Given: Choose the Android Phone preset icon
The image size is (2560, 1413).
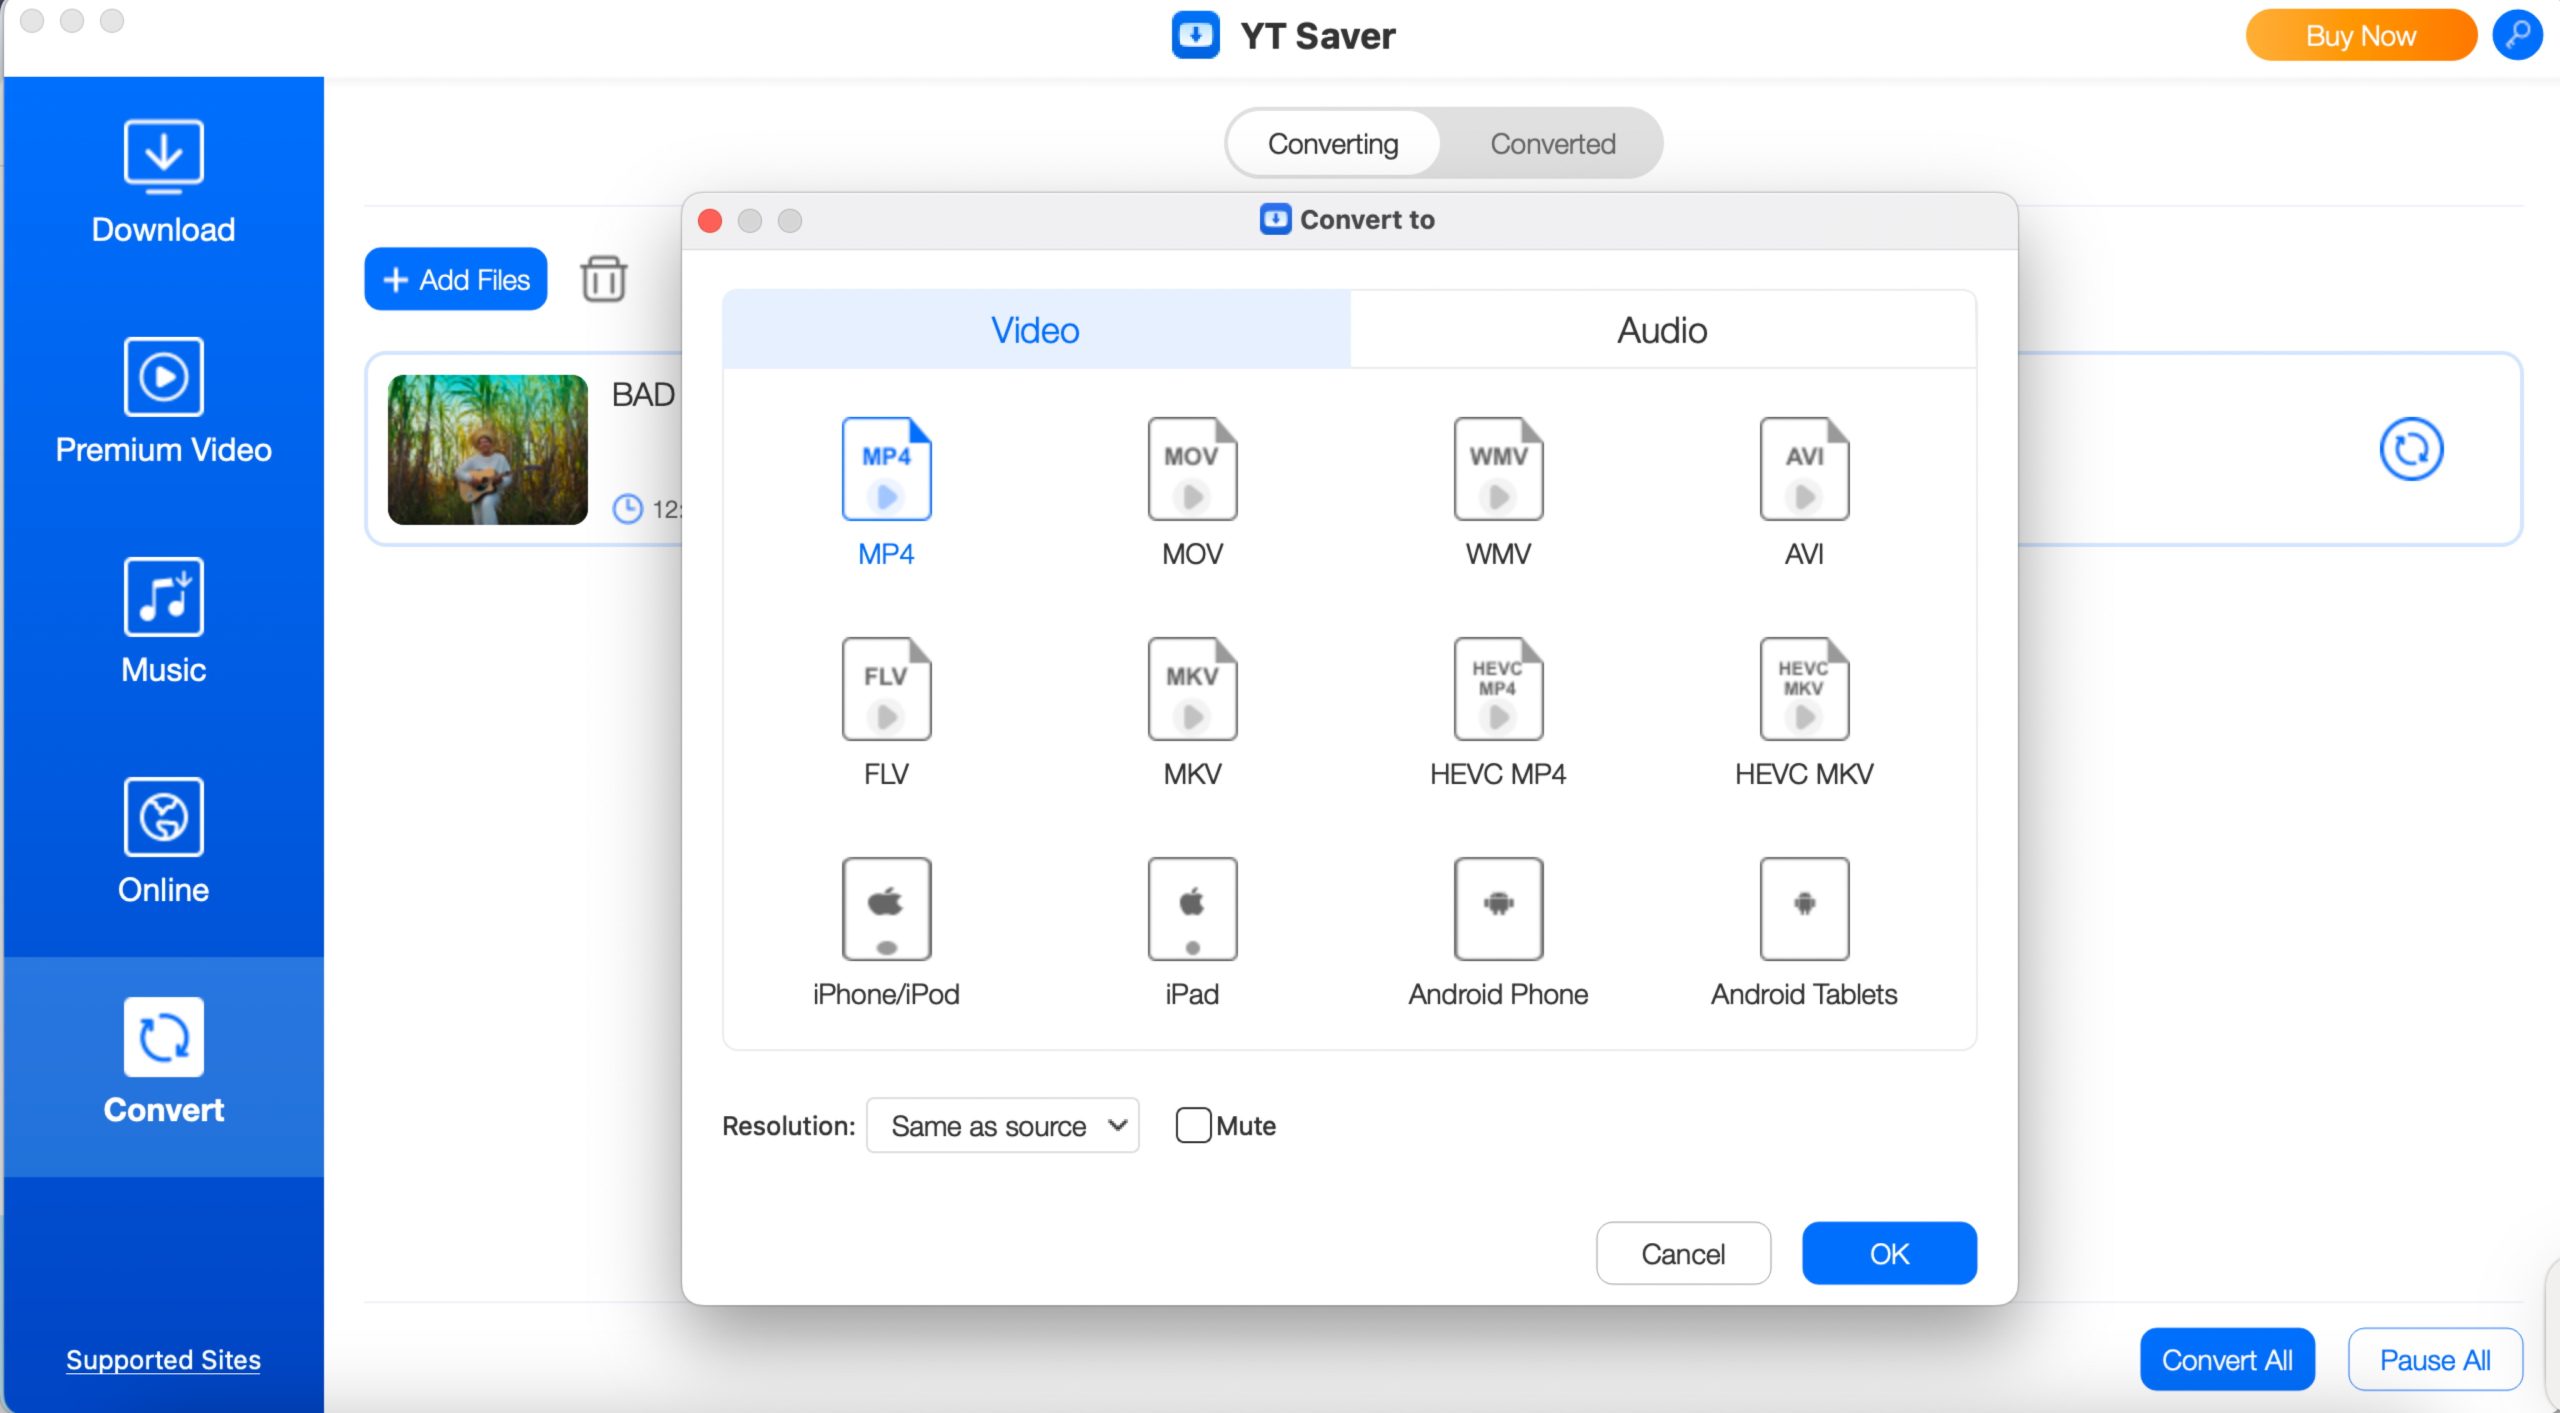Looking at the screenshot, I should point(1498,910).
